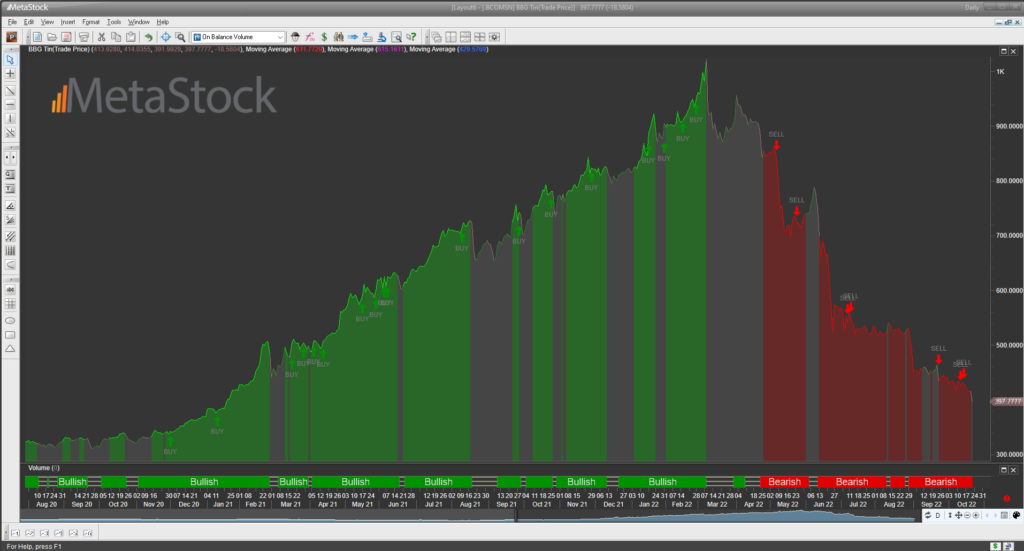This screenshot has height=551, width=1024.
Task: Pick the rectangle drawing tool
Action: tap(10, 334)
